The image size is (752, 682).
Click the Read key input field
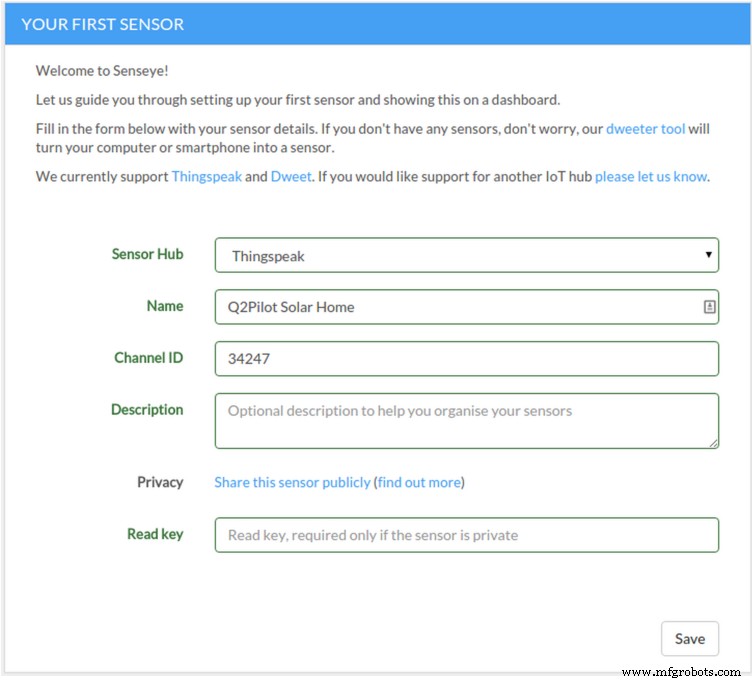tap(467, 535)
